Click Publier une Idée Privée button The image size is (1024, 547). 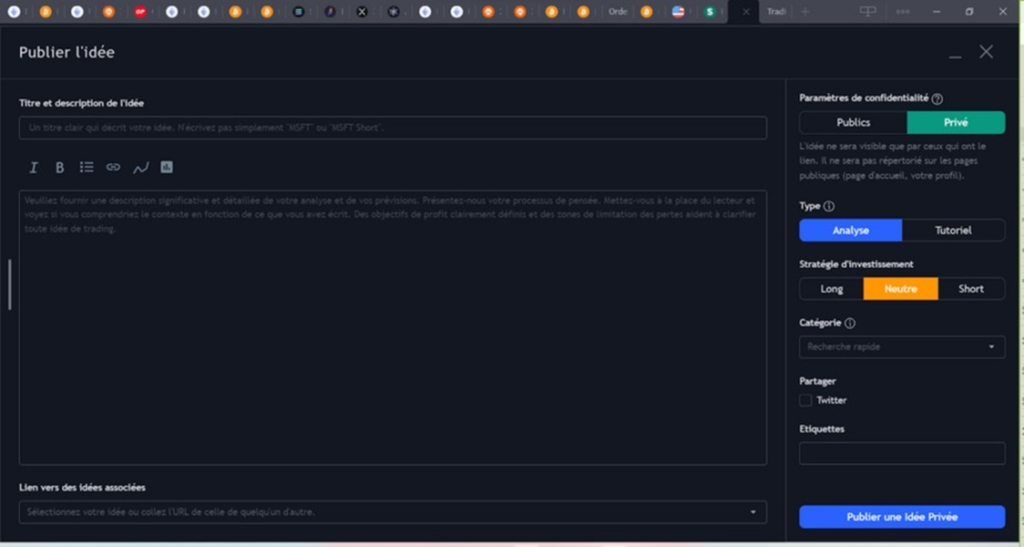click(x=902, y=517)
